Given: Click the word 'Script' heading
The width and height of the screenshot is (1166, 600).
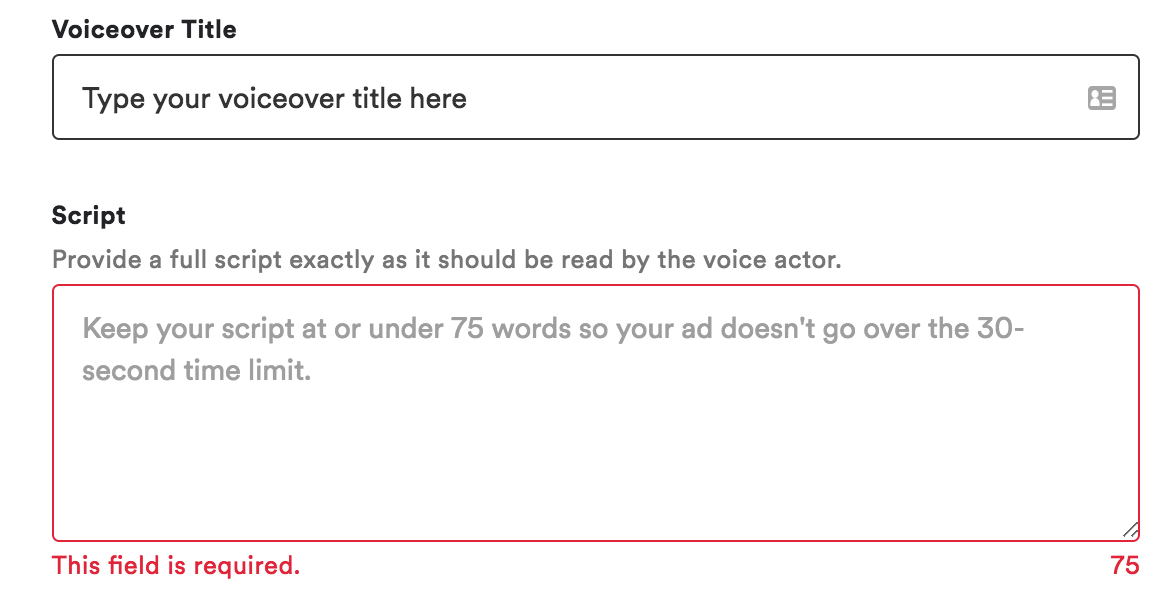Looking at the screenshot, I should (x=88, y=215).
